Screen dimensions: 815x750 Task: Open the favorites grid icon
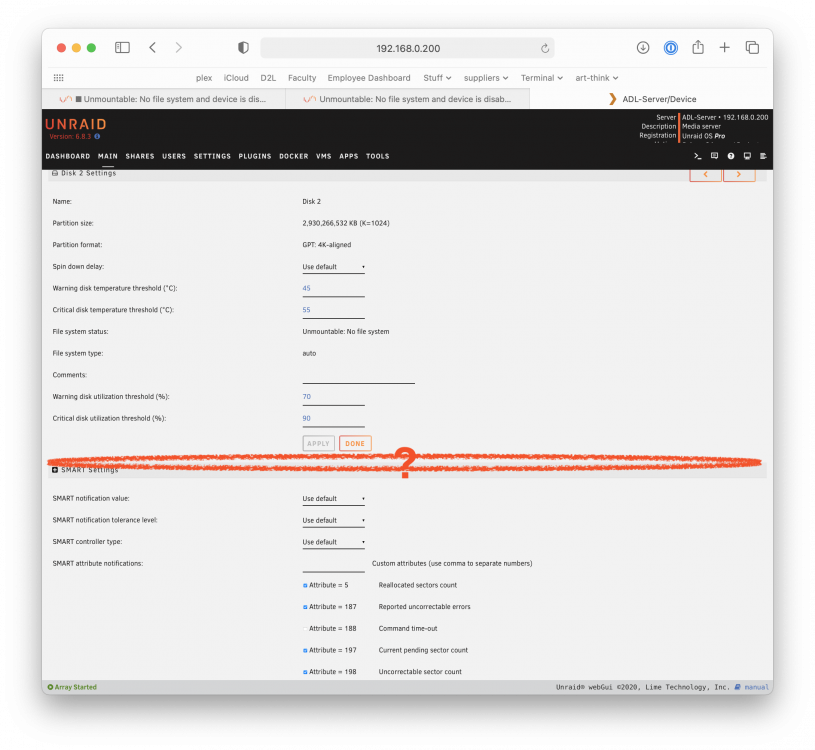point(58,77)
